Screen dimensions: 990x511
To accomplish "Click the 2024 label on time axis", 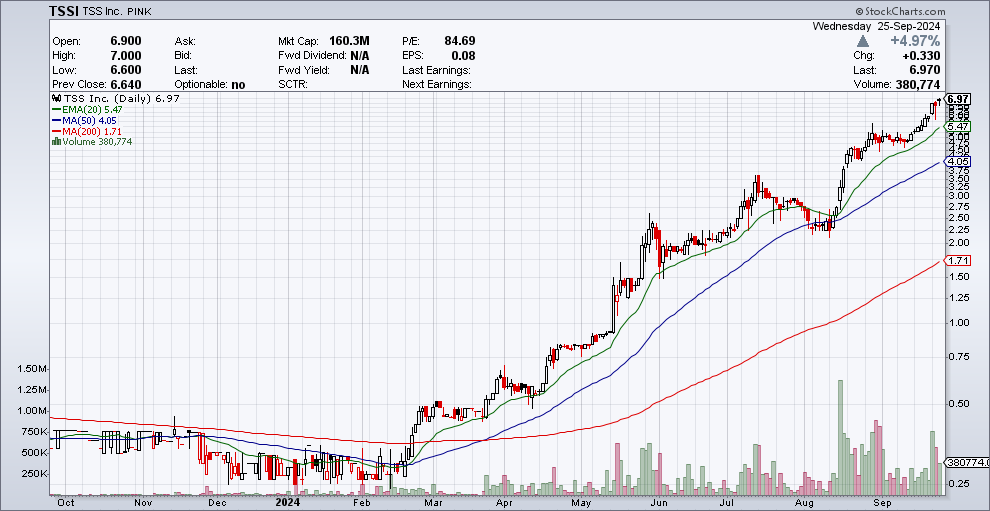I will 288,503.
